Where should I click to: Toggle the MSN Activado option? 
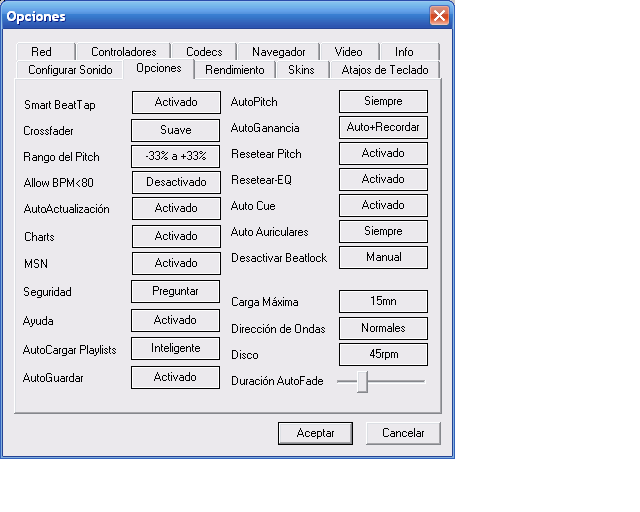click(176, 263)
